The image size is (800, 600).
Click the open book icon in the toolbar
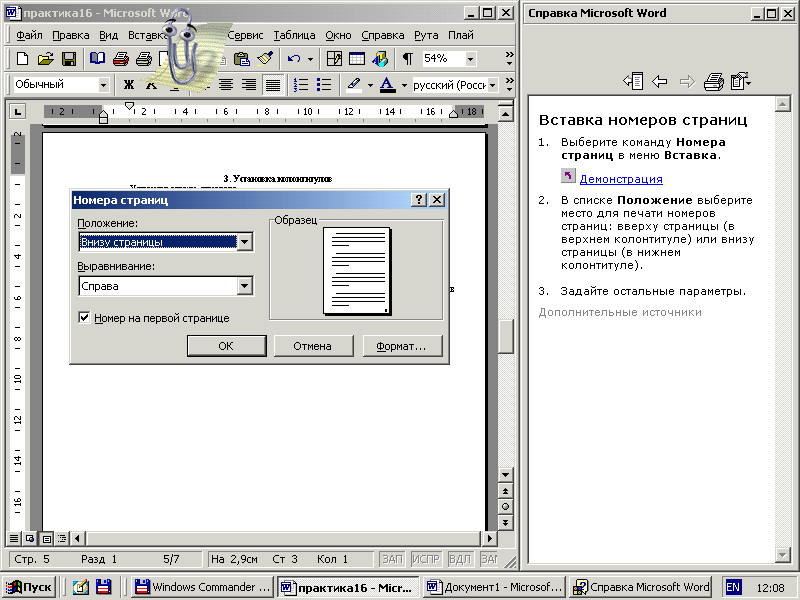[x=97, y=59]
